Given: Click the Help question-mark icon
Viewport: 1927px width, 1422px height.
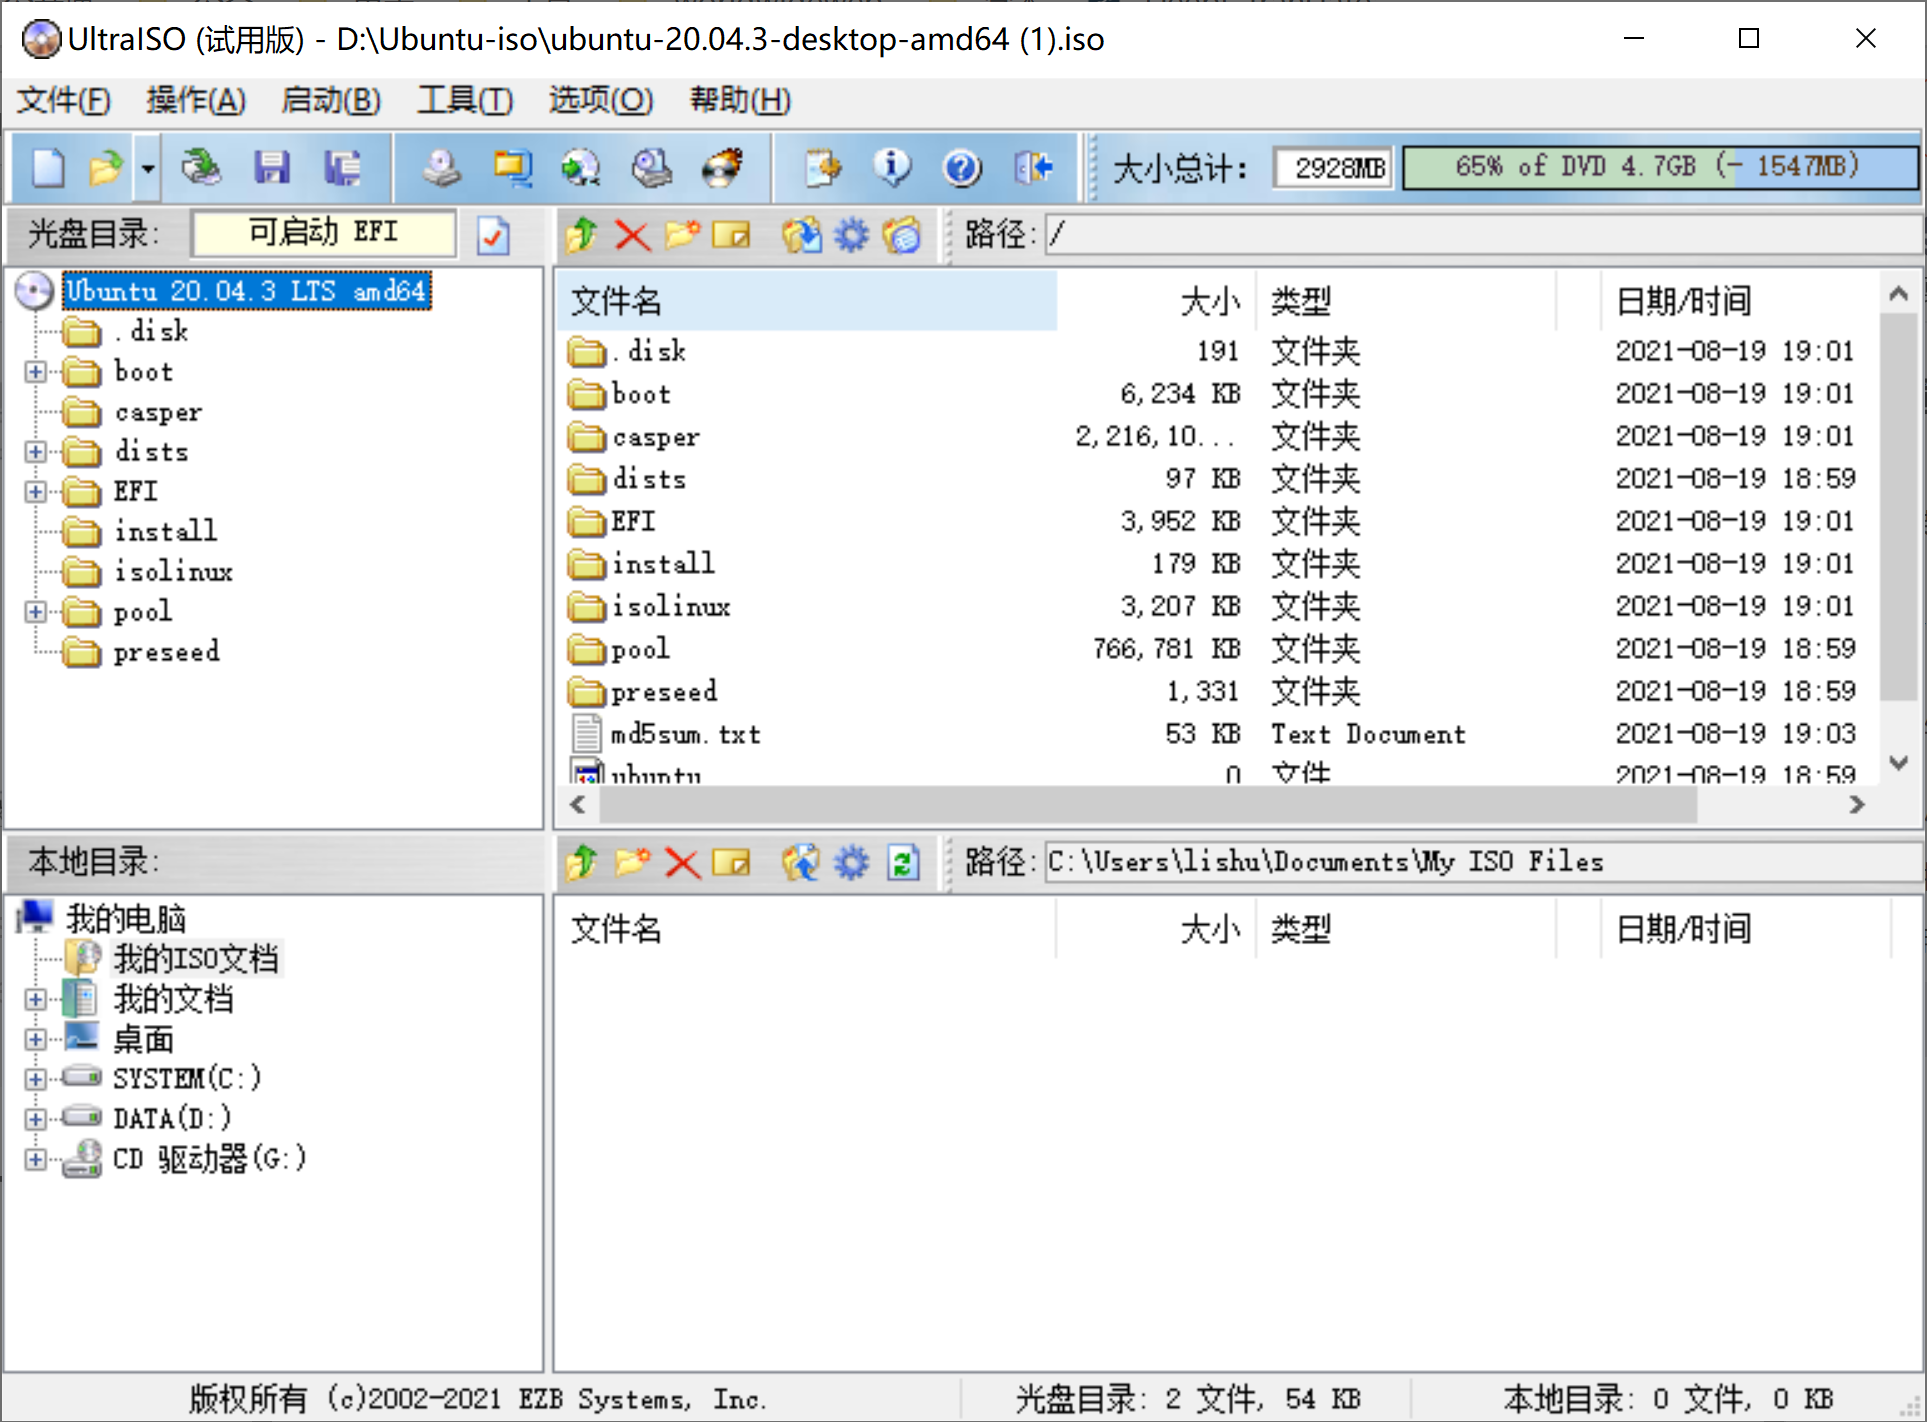Looking at the screenshot, I should (962, 167).
